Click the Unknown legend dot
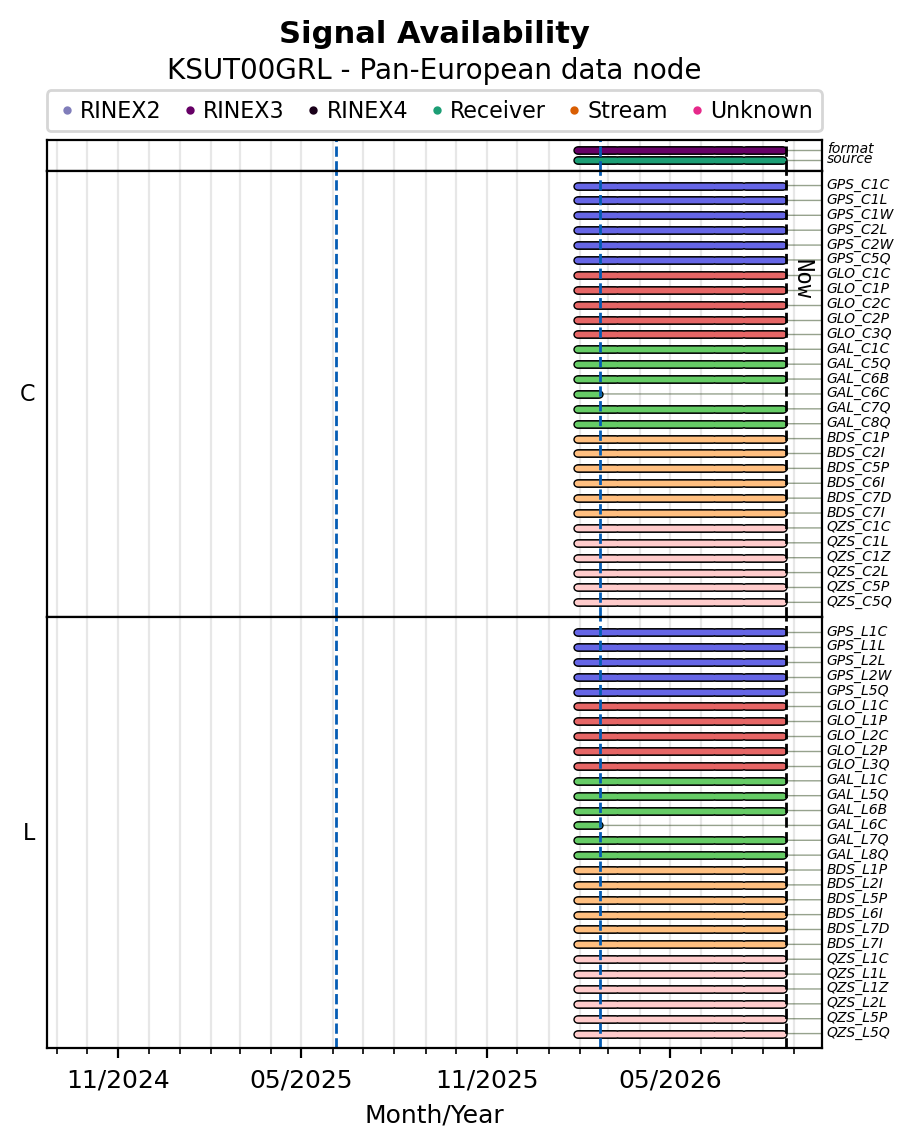Screen dimensions: 914x1147 tap(698, 111)
